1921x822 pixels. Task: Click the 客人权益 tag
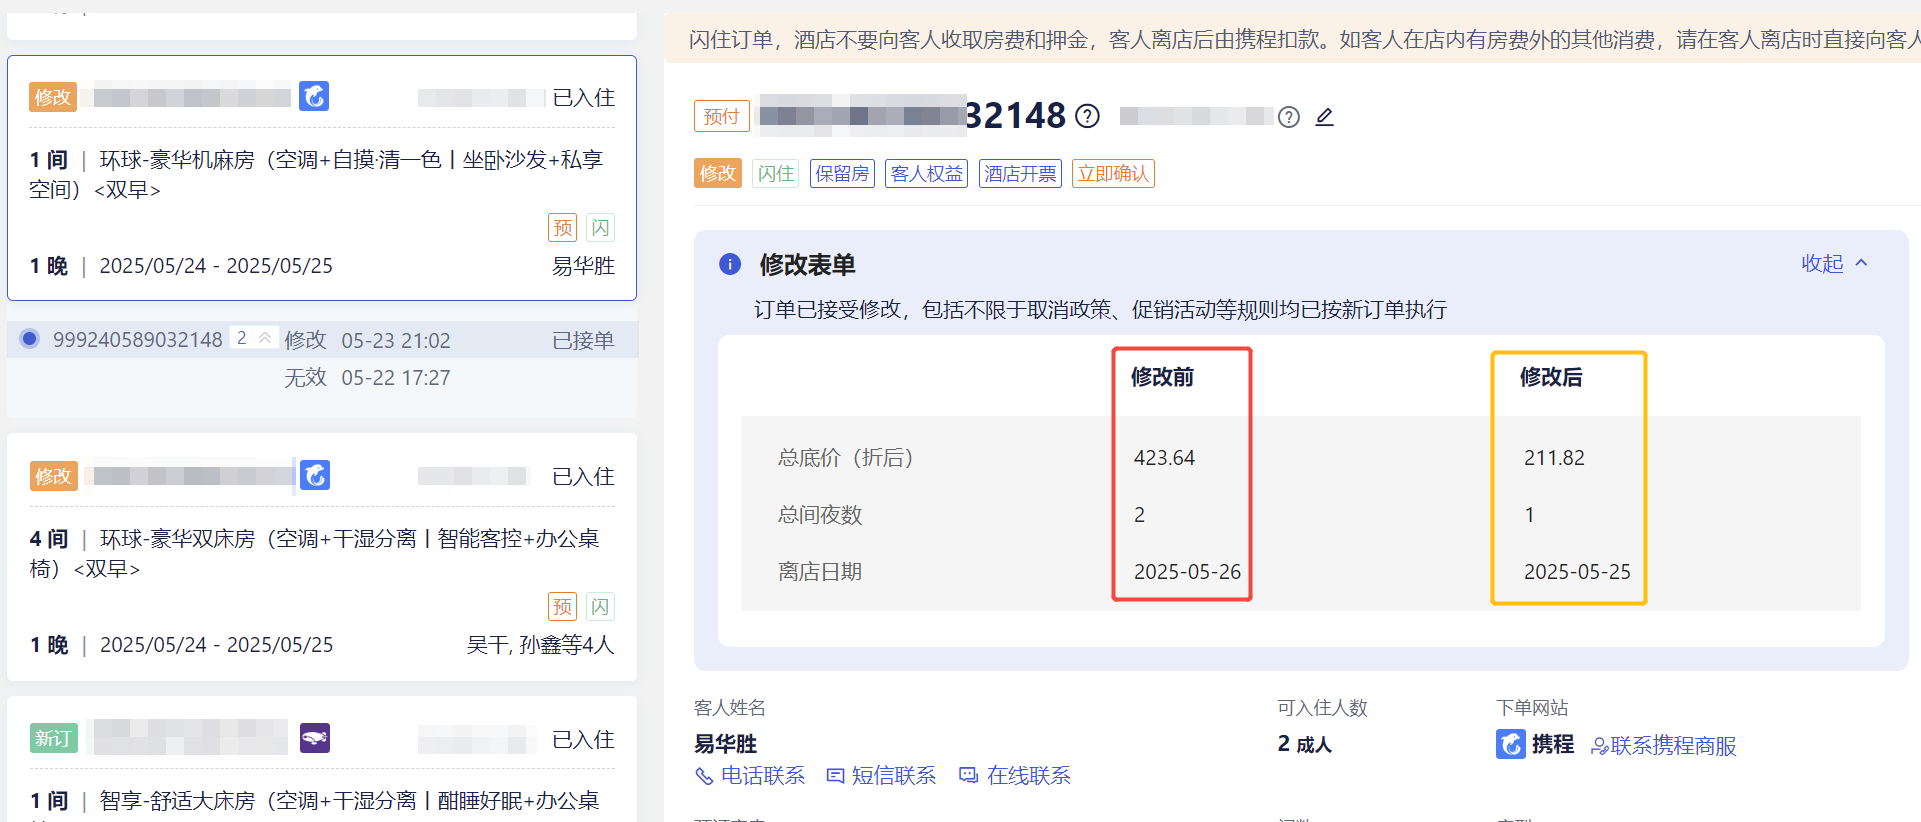click(926, 173)
